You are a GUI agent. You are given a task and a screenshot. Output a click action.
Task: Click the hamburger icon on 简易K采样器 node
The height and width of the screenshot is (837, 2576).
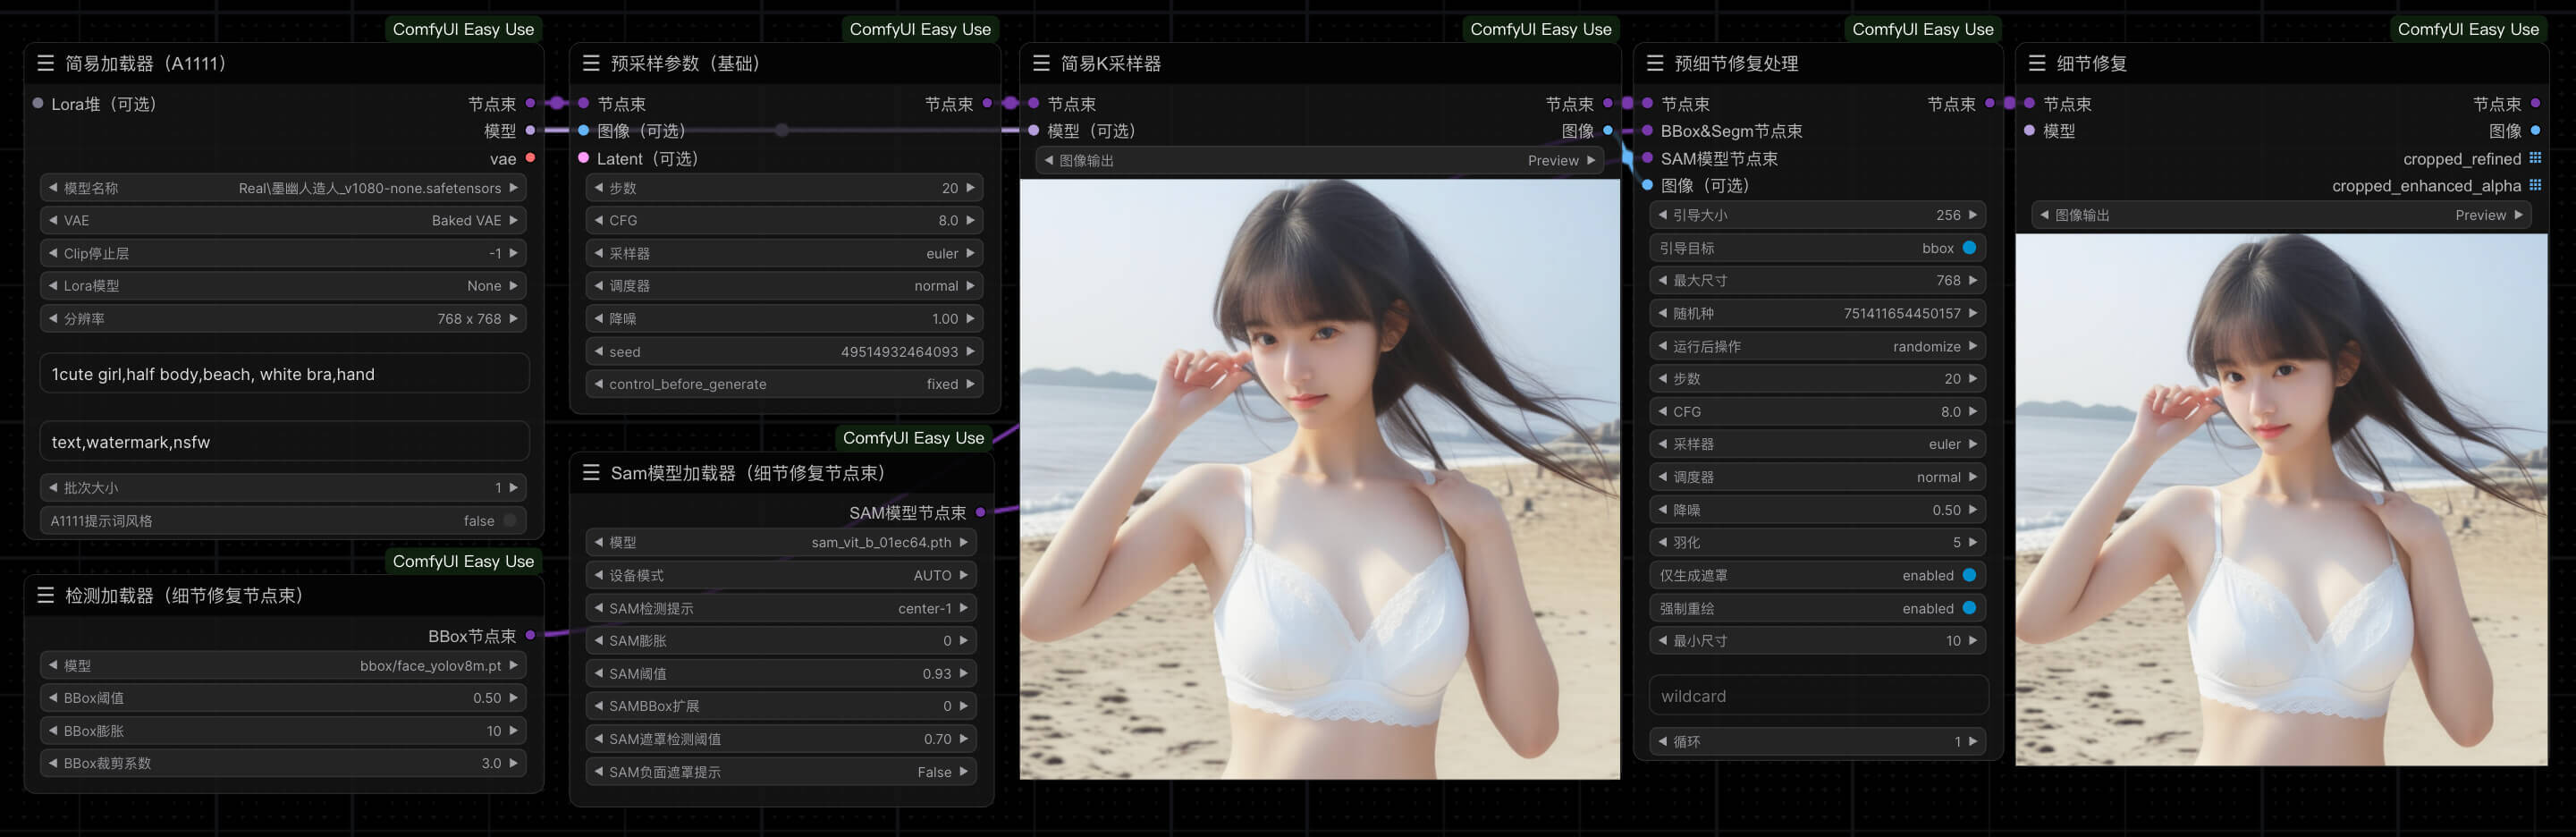tap(1041, 63)
